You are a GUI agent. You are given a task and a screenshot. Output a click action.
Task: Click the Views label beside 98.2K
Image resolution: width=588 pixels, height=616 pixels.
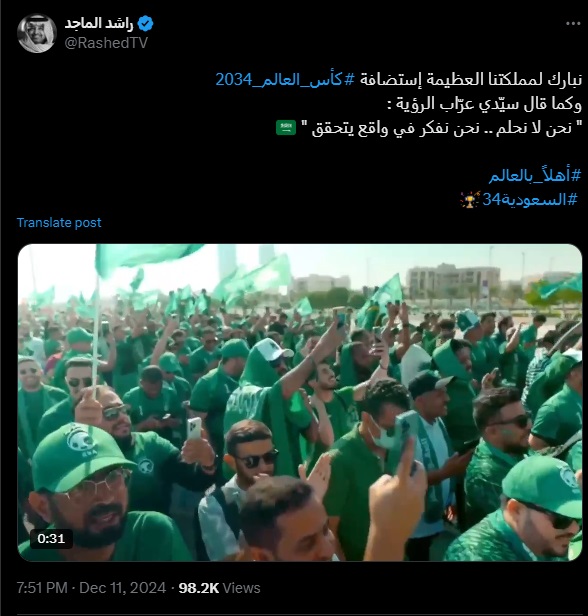point(241,588)
